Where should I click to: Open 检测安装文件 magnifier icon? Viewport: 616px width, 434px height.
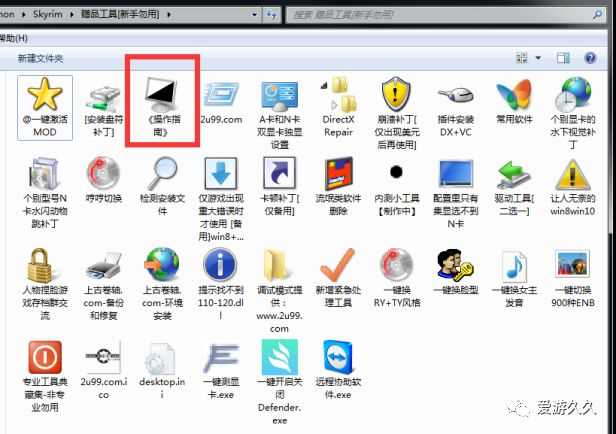tap(162, 173)
